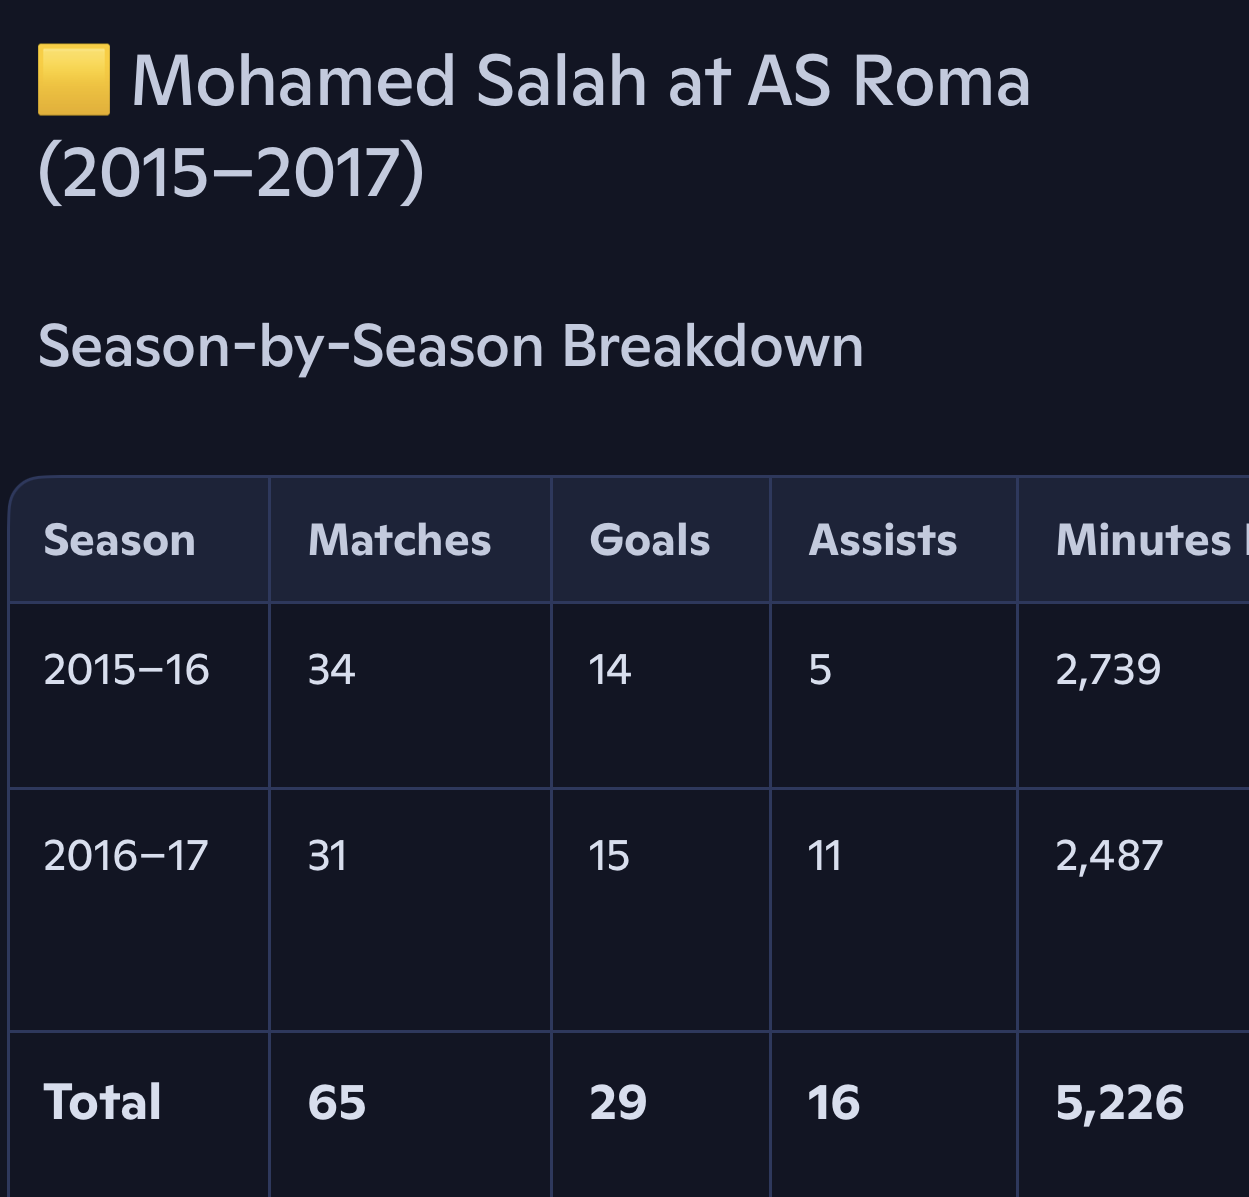Select the Matches column header
Viewport: 1249px width, 1197px height.
pyautogui.click(x=400, y=540)
